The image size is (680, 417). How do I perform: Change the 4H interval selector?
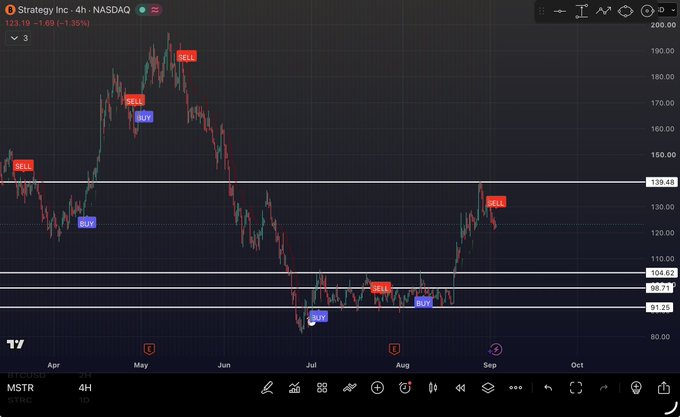point(85,388)
